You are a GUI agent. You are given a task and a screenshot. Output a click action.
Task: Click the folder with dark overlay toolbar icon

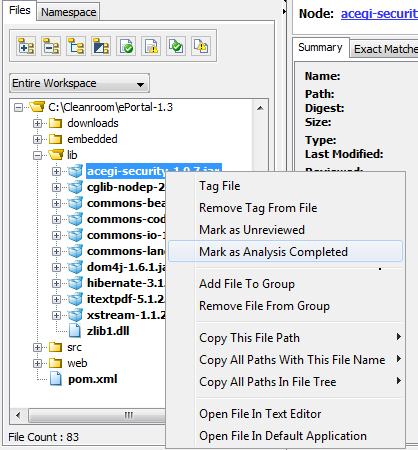(101, 46)
